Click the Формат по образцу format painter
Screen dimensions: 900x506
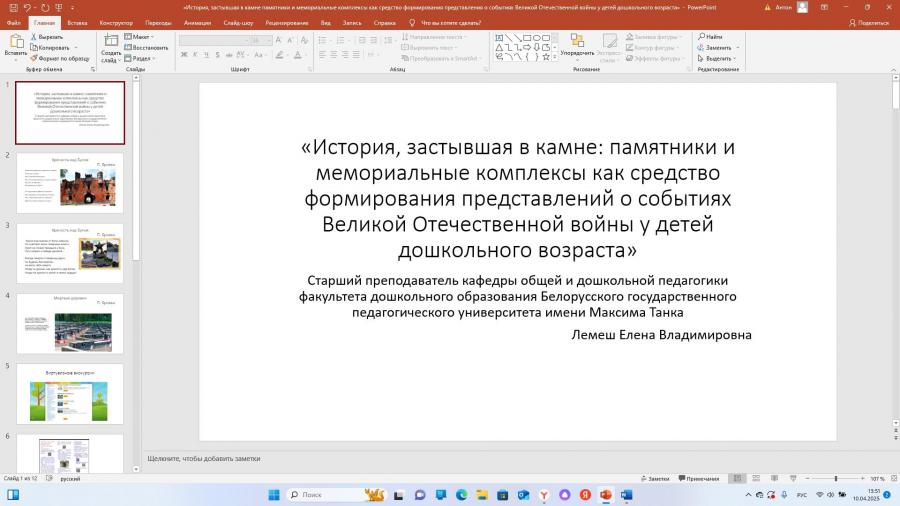[x=60, y=59]
